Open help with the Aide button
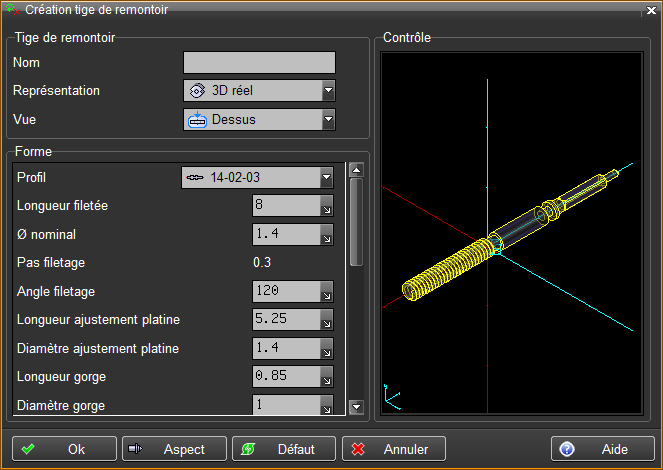This screenshot has height=470, width=663. (x=603, y=449)
